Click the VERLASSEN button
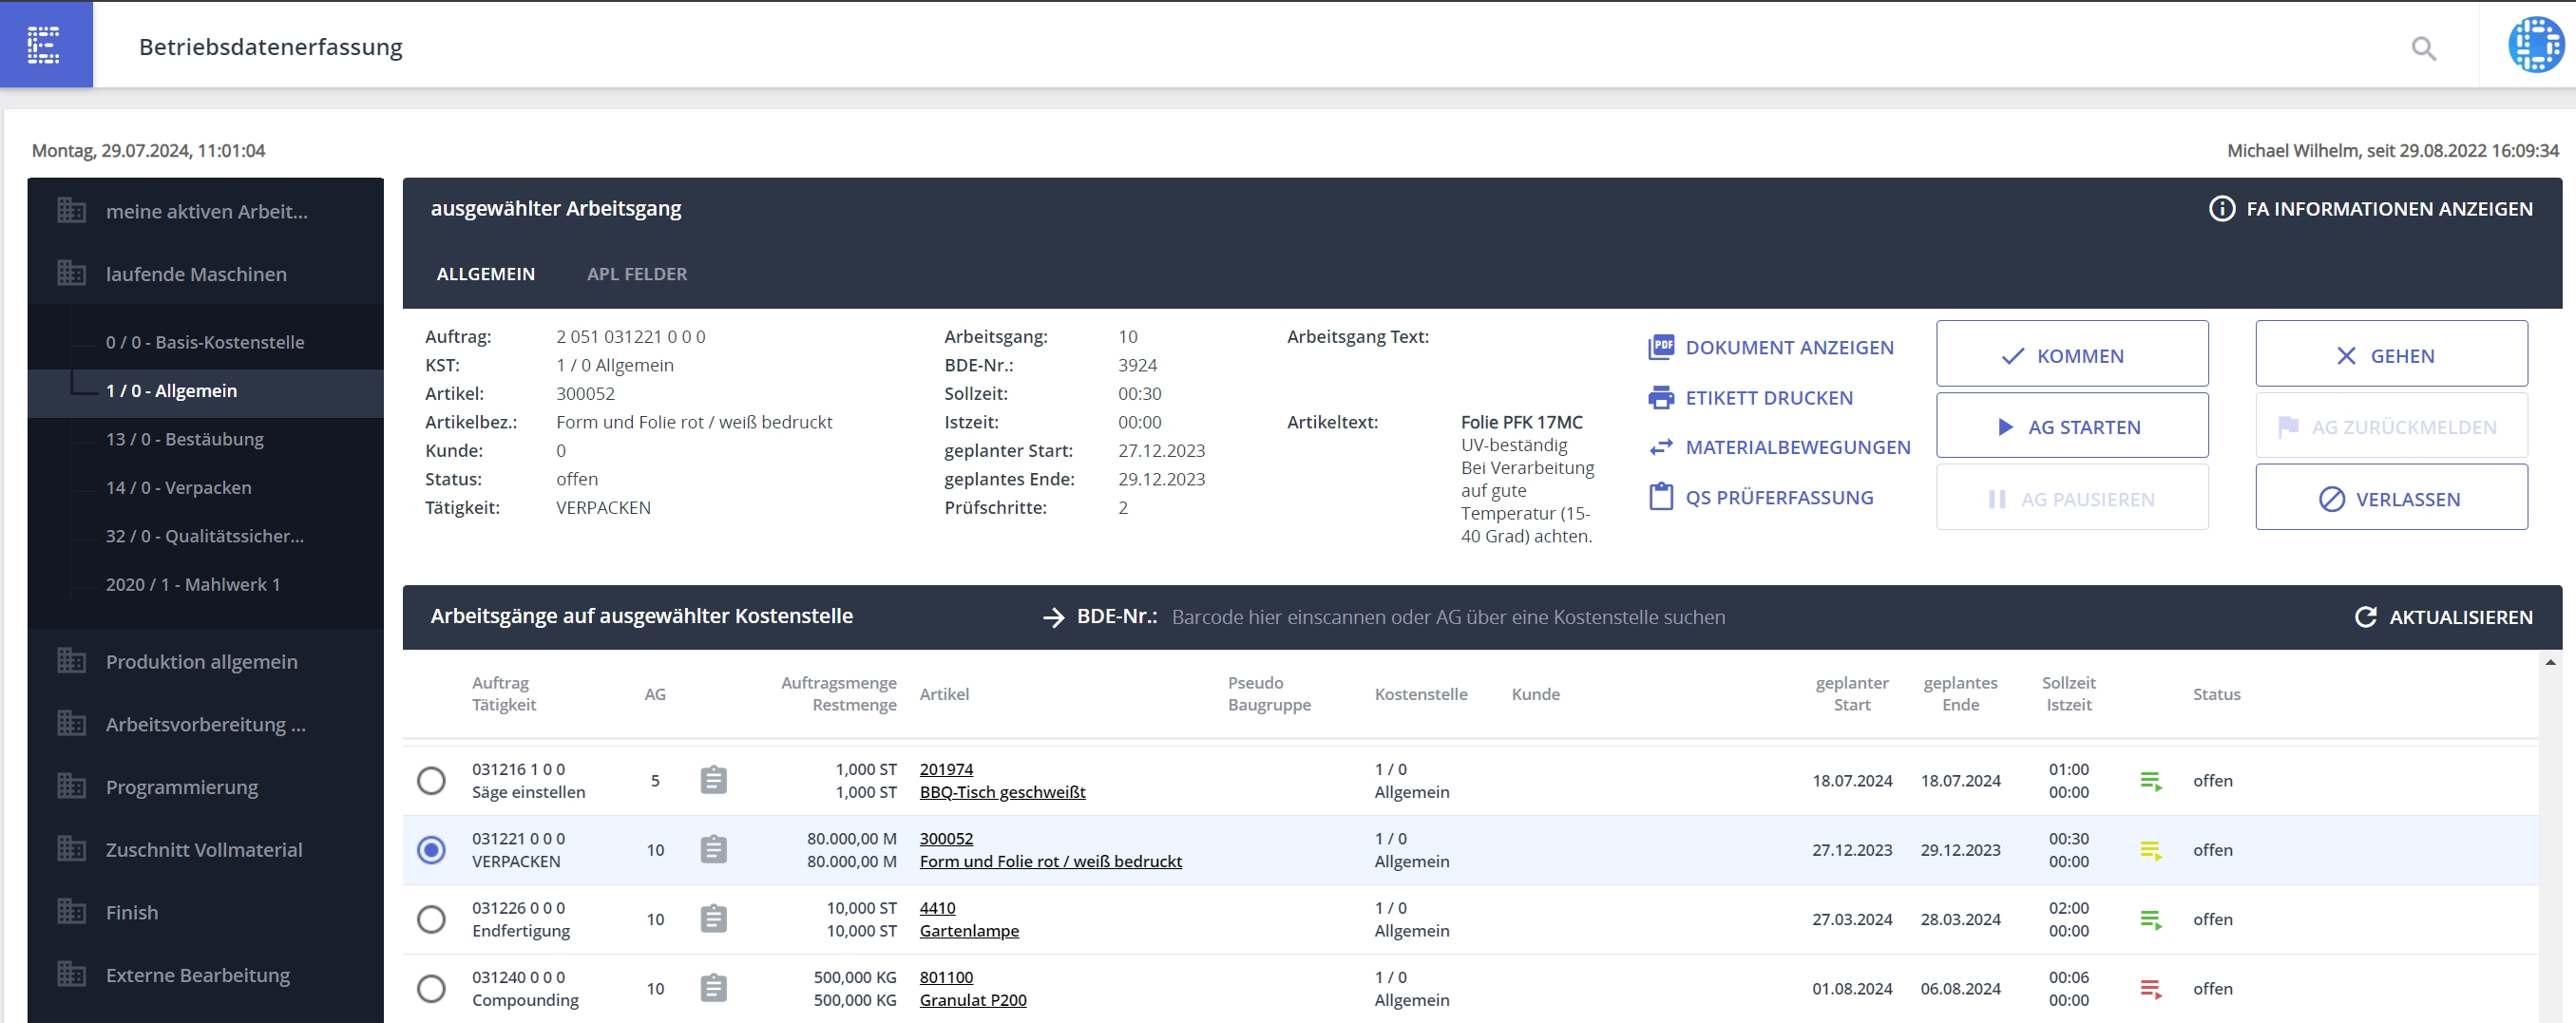This screenshot has height=1023, width=2576. click(2391, 497)
